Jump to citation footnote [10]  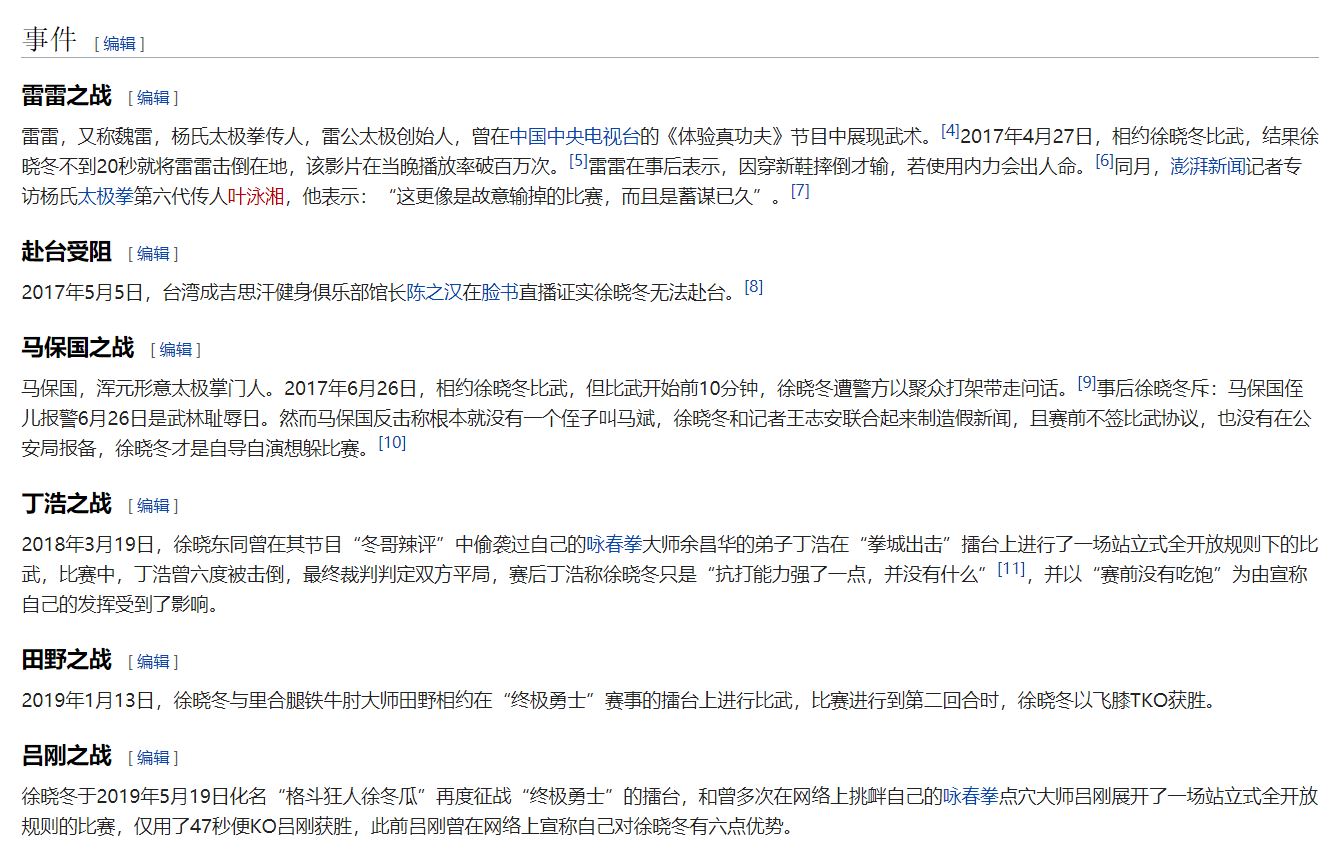(392, 442)
